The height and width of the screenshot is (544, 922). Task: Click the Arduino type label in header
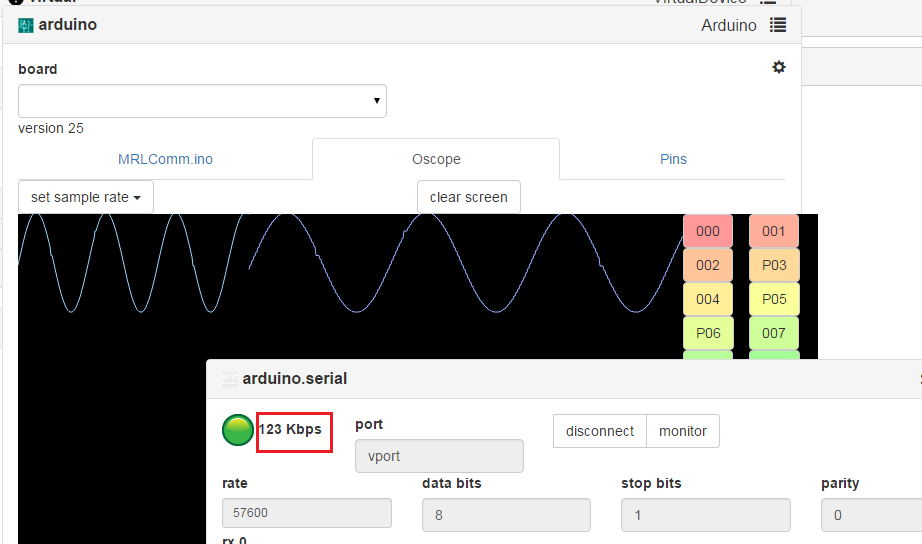coord(729,25)
